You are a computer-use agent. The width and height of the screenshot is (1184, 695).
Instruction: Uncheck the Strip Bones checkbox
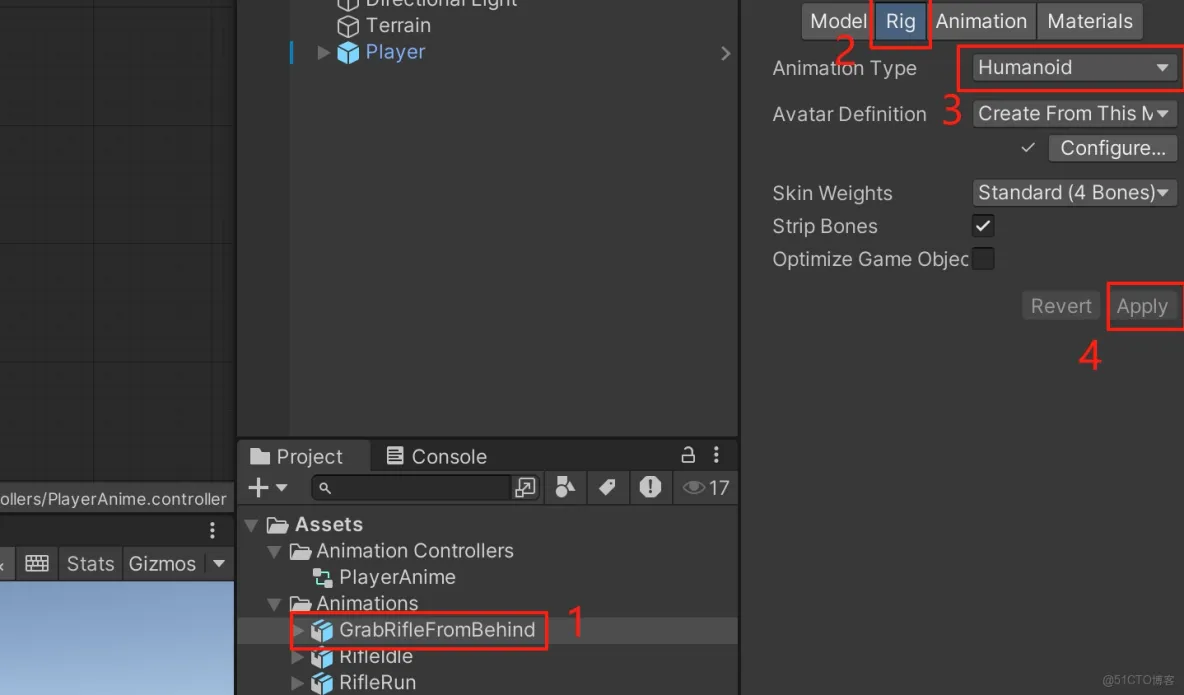click(982, 225)
